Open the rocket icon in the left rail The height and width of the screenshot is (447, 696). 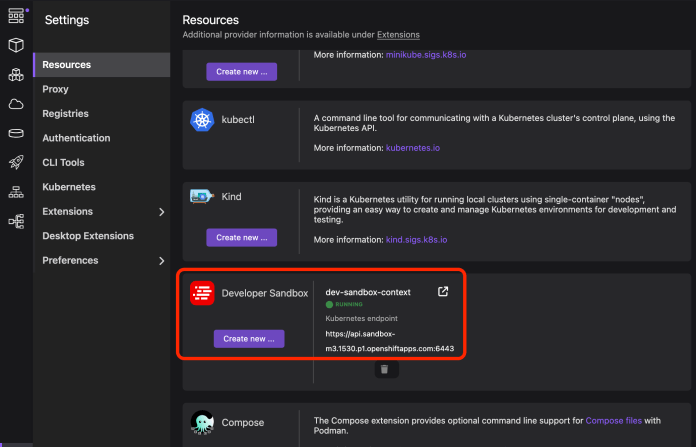(16, 162)
